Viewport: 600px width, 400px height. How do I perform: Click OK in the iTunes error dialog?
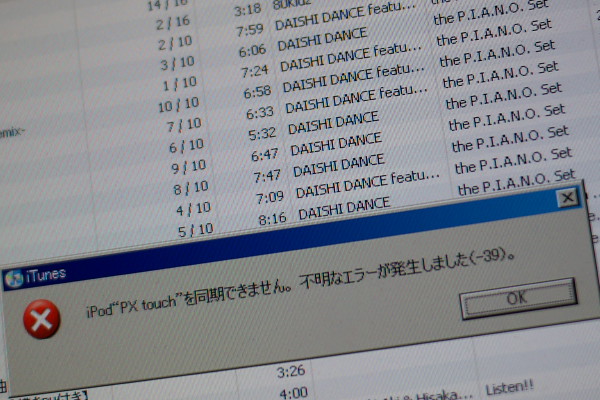click(x=518, y=298)
